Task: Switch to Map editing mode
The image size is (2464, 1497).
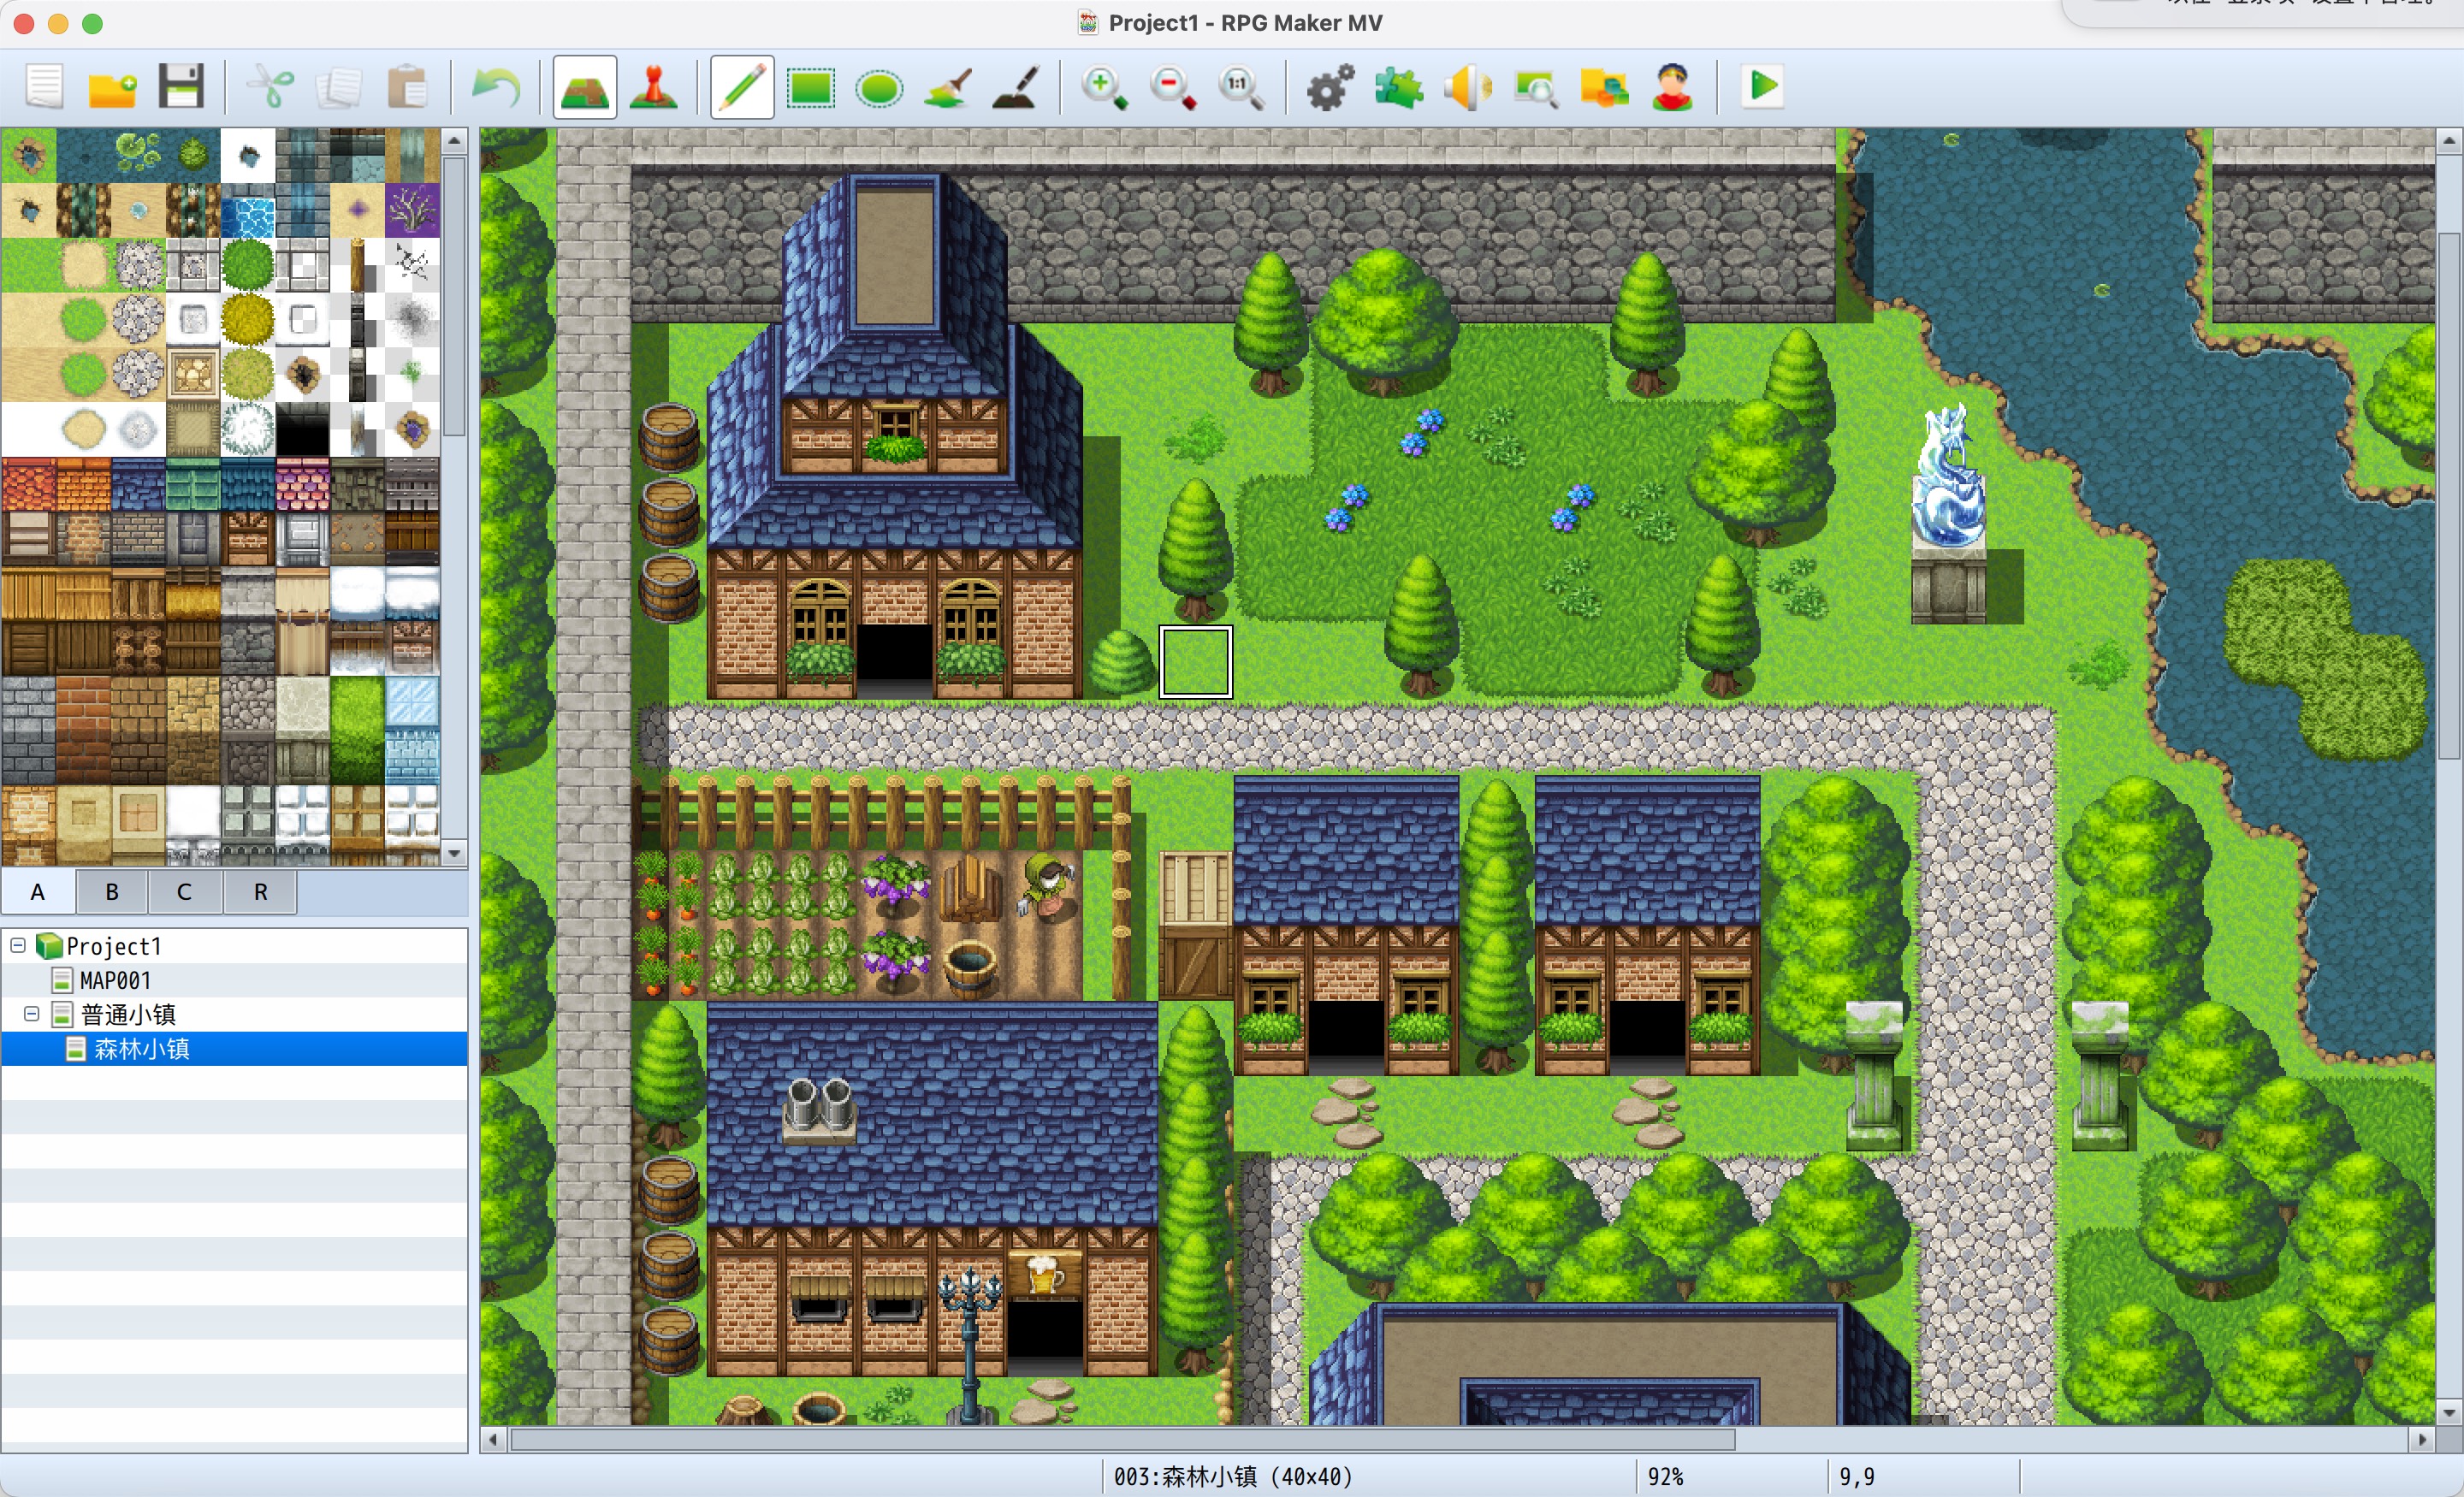Action: (x=585, y=87)
